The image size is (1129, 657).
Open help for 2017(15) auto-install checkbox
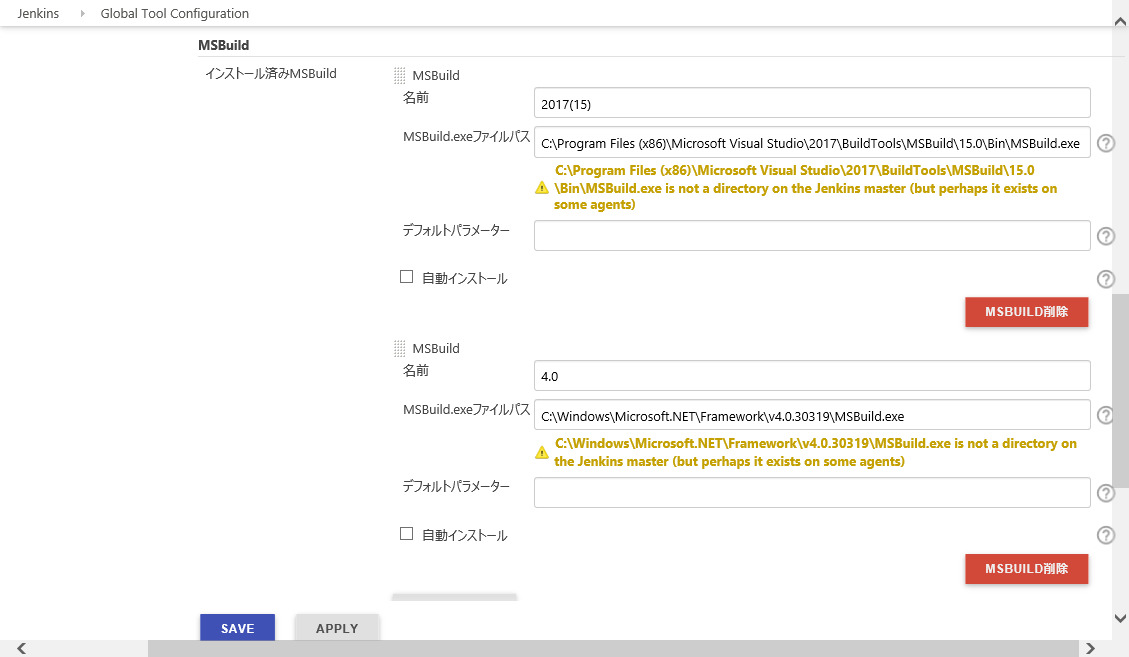tap(1105, 279)
